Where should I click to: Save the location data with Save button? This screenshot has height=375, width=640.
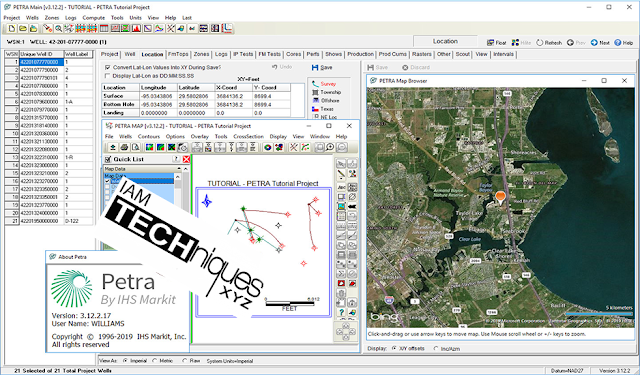click(x=322, y=67)
